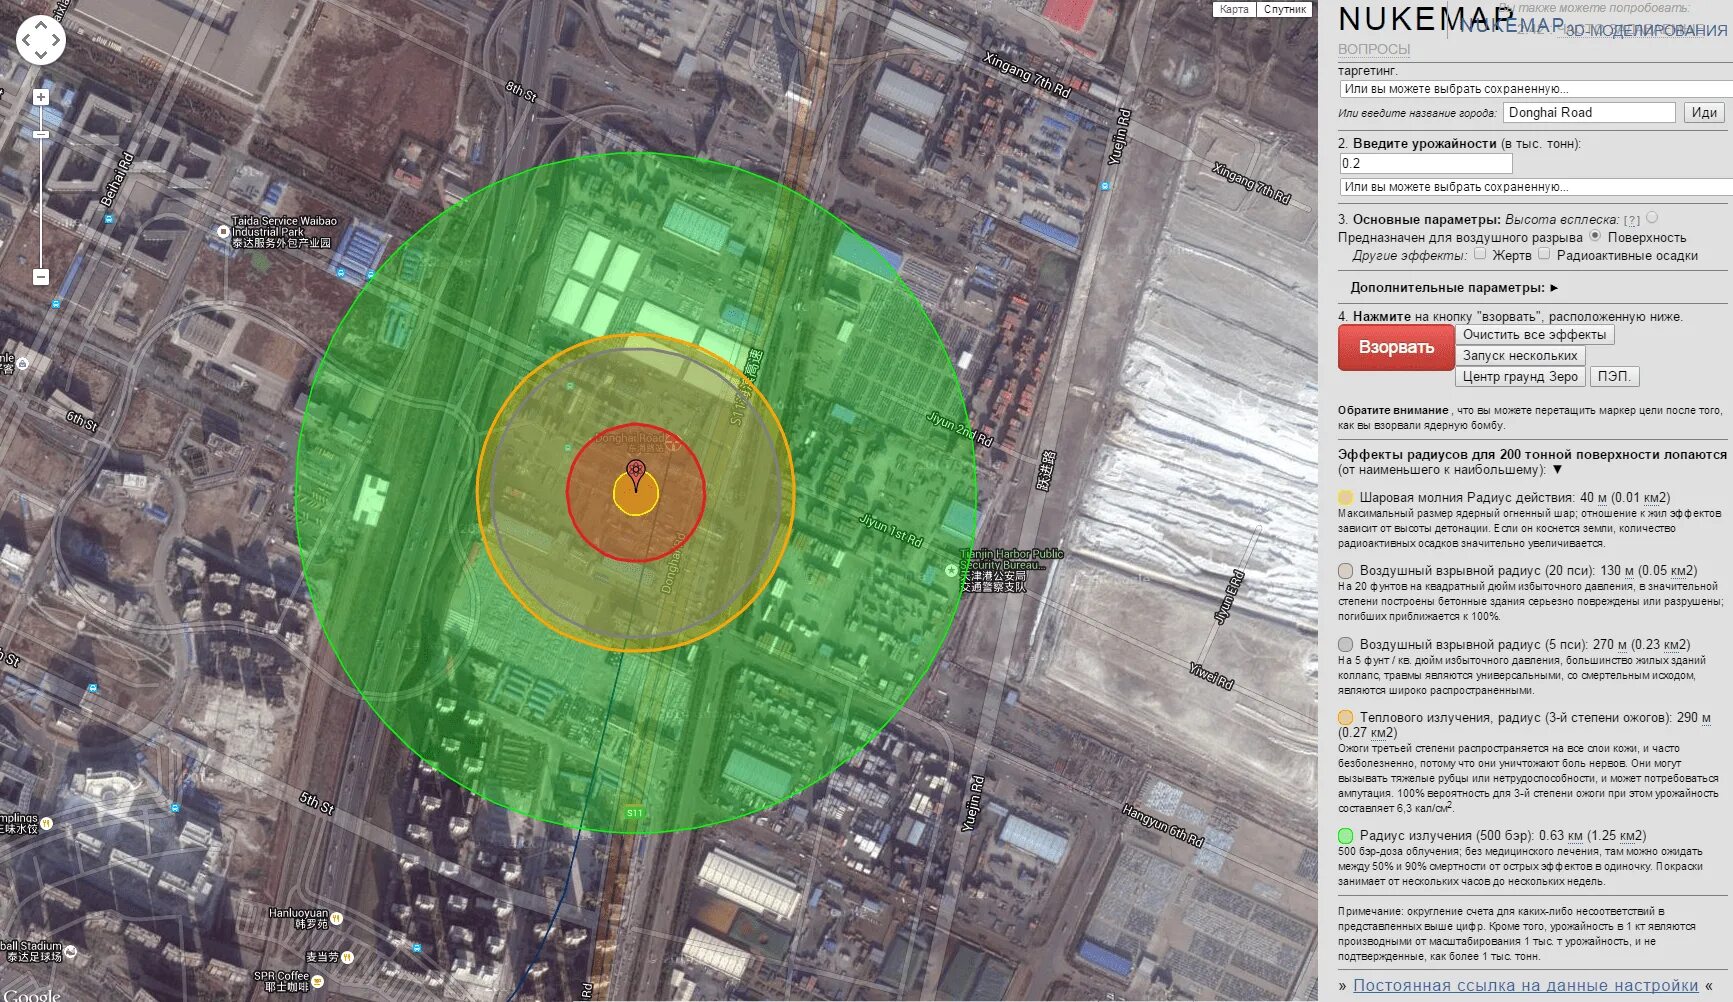
Task: Click the Hanluoyuan restaurant marker
Action: [x=336, y=918]
